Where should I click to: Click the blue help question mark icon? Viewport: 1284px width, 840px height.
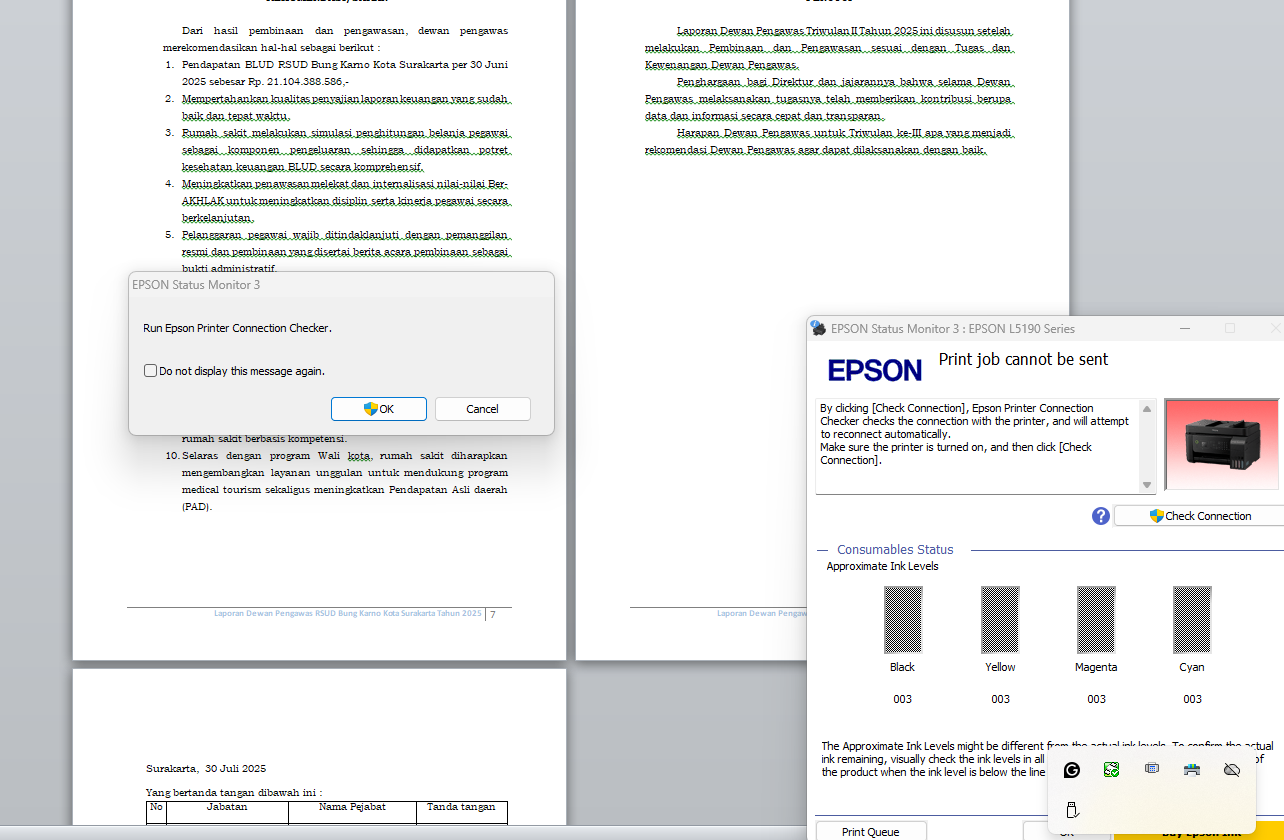point(1101,516)
